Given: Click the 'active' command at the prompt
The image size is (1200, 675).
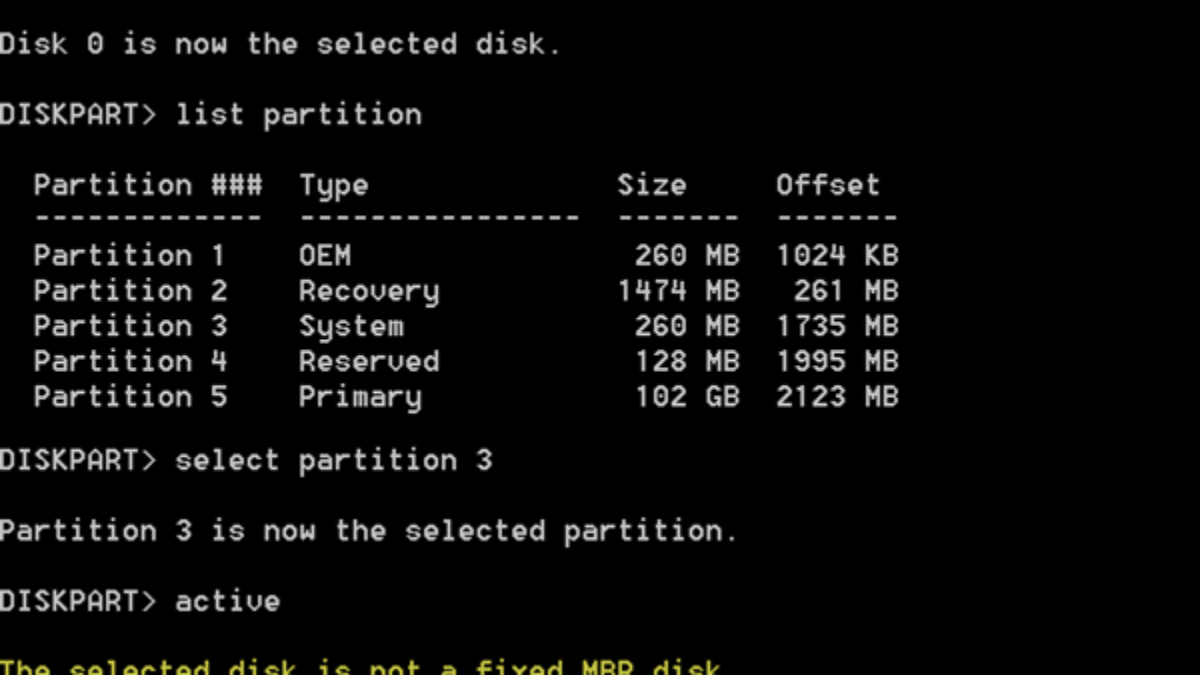Looking at the screenshot, I should 228,601.
